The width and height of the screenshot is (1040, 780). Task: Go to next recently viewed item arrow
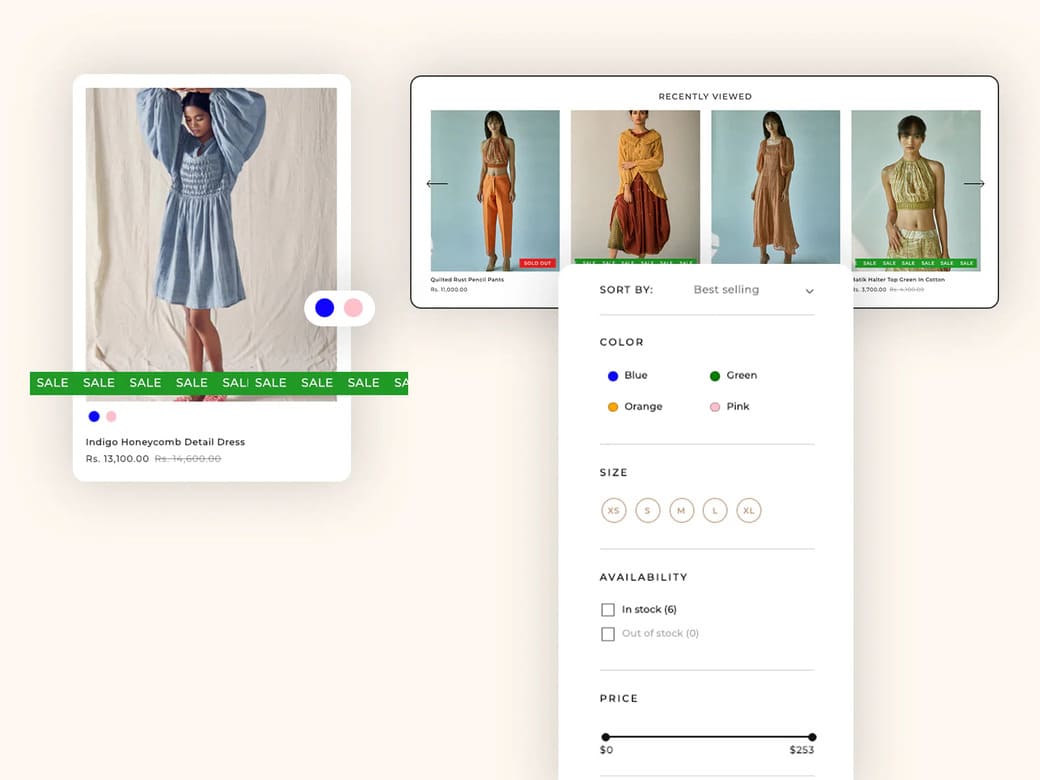(x=973, y=184)
